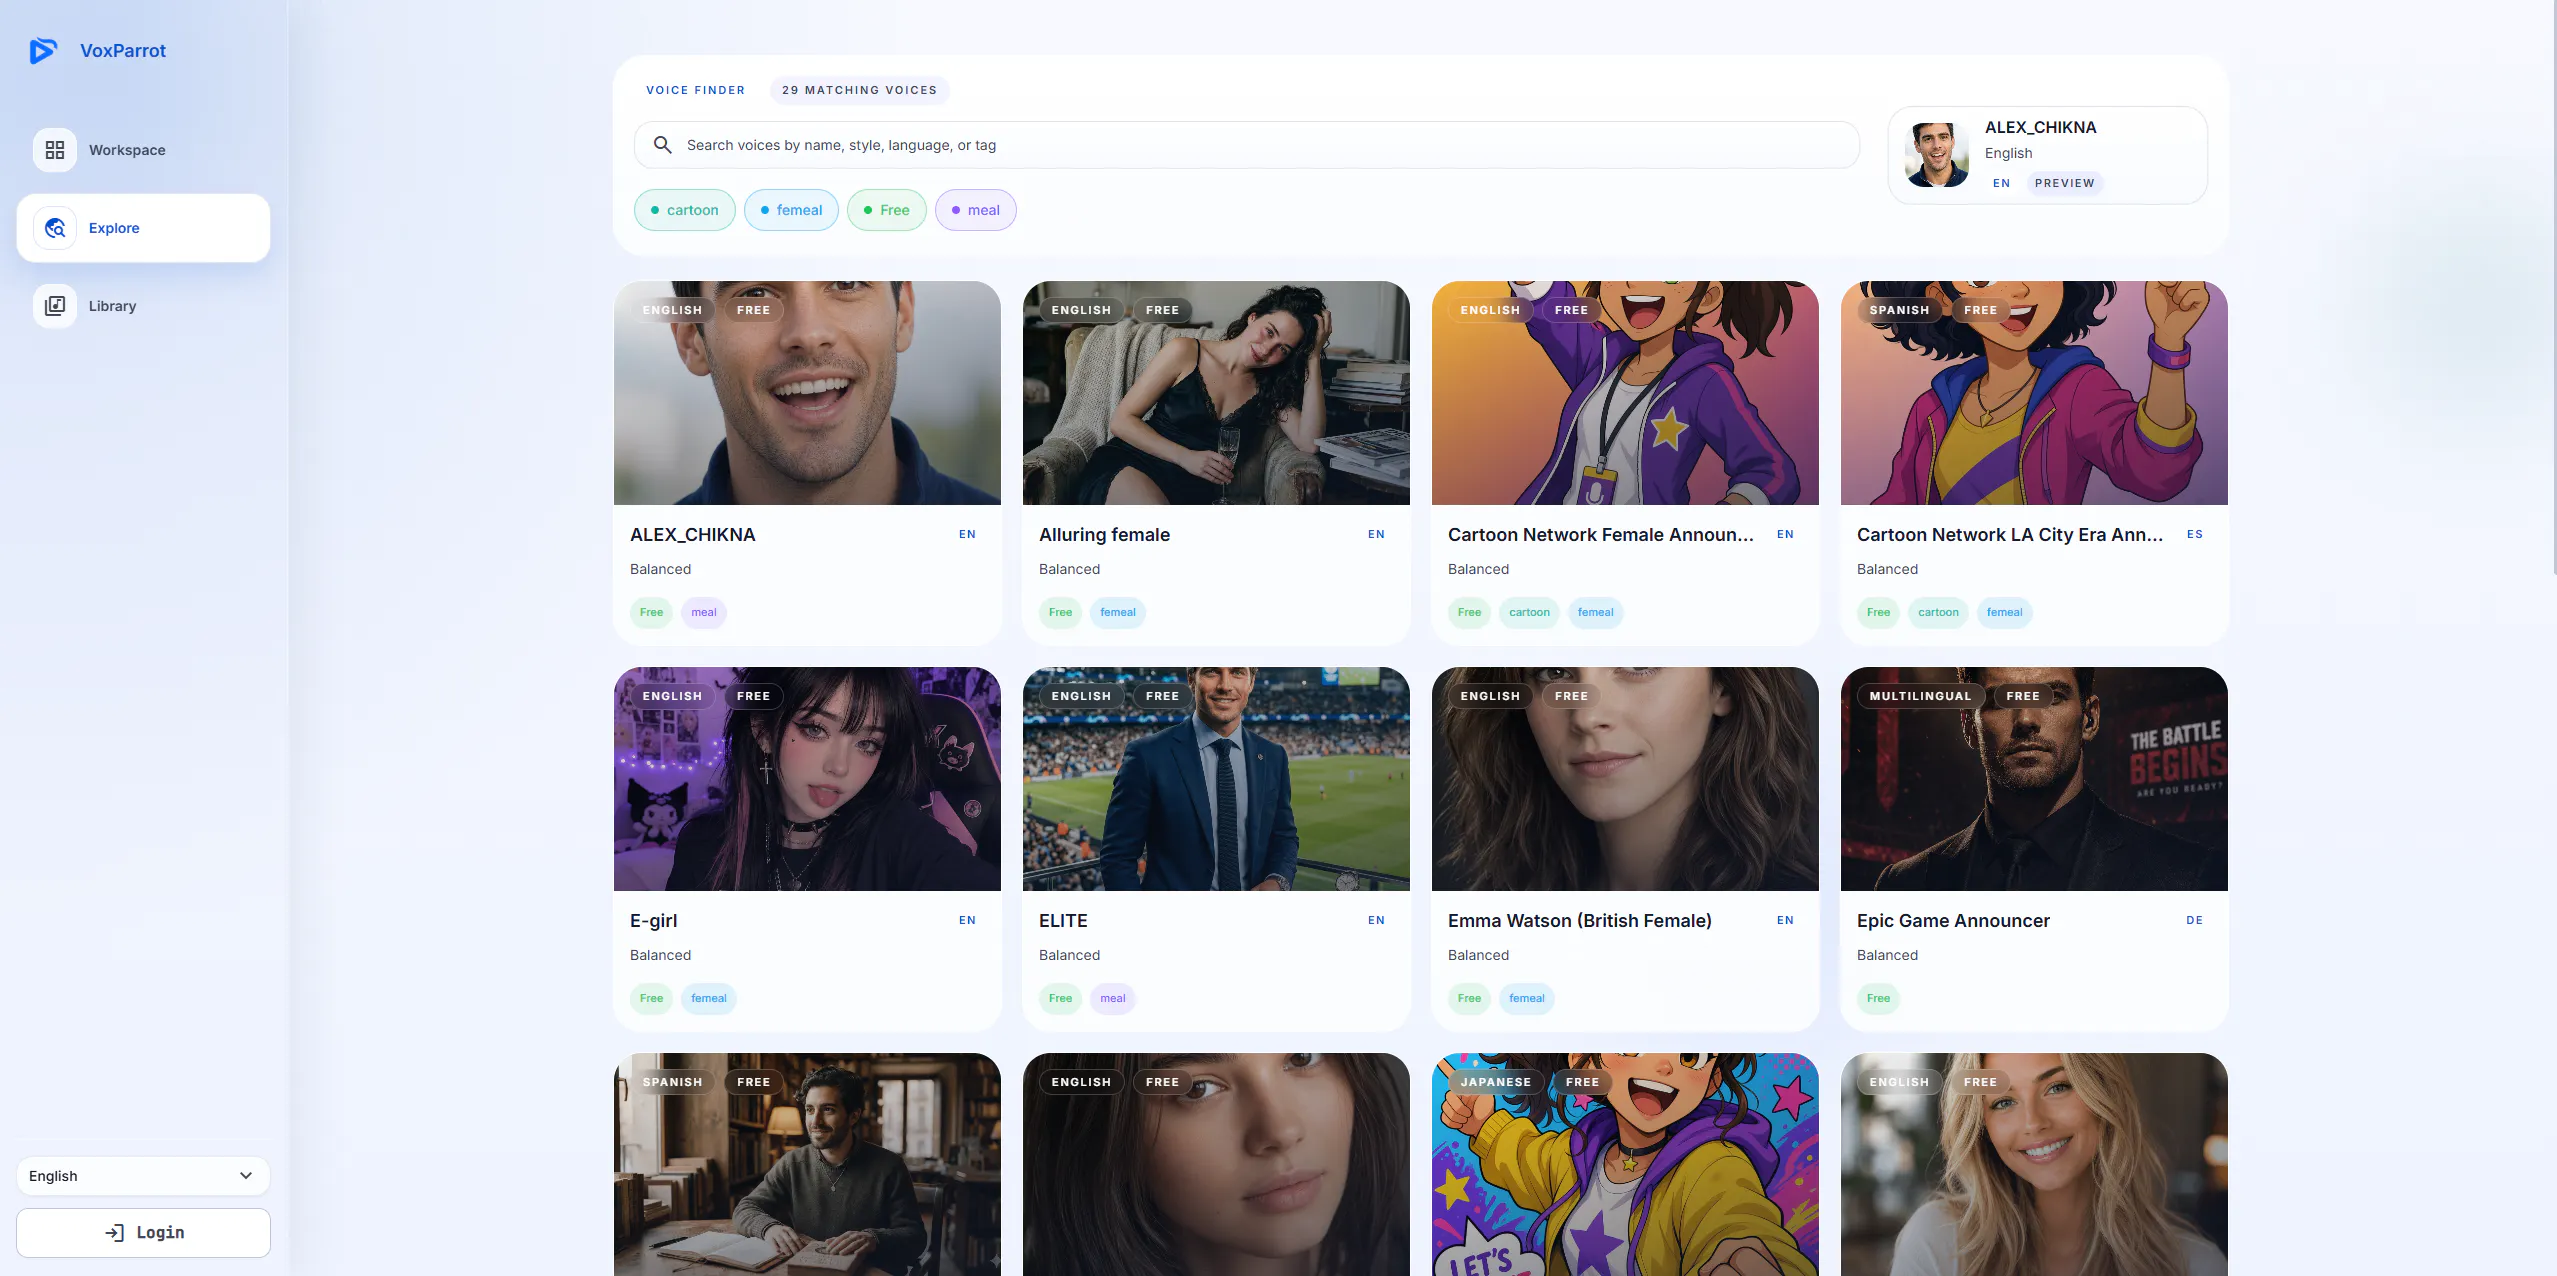Click ES language code on LA City Era card
The image size is (2557, 1276).
(x=2194, y=534)
